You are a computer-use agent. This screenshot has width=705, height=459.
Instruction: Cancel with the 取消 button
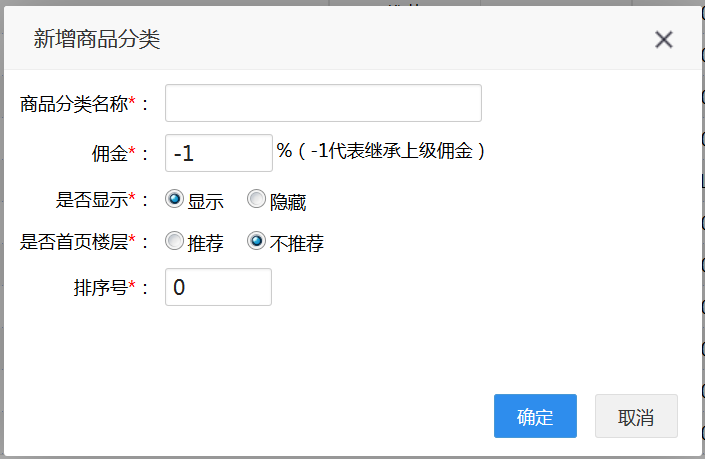pyautogui.click(x=636, y=416)
